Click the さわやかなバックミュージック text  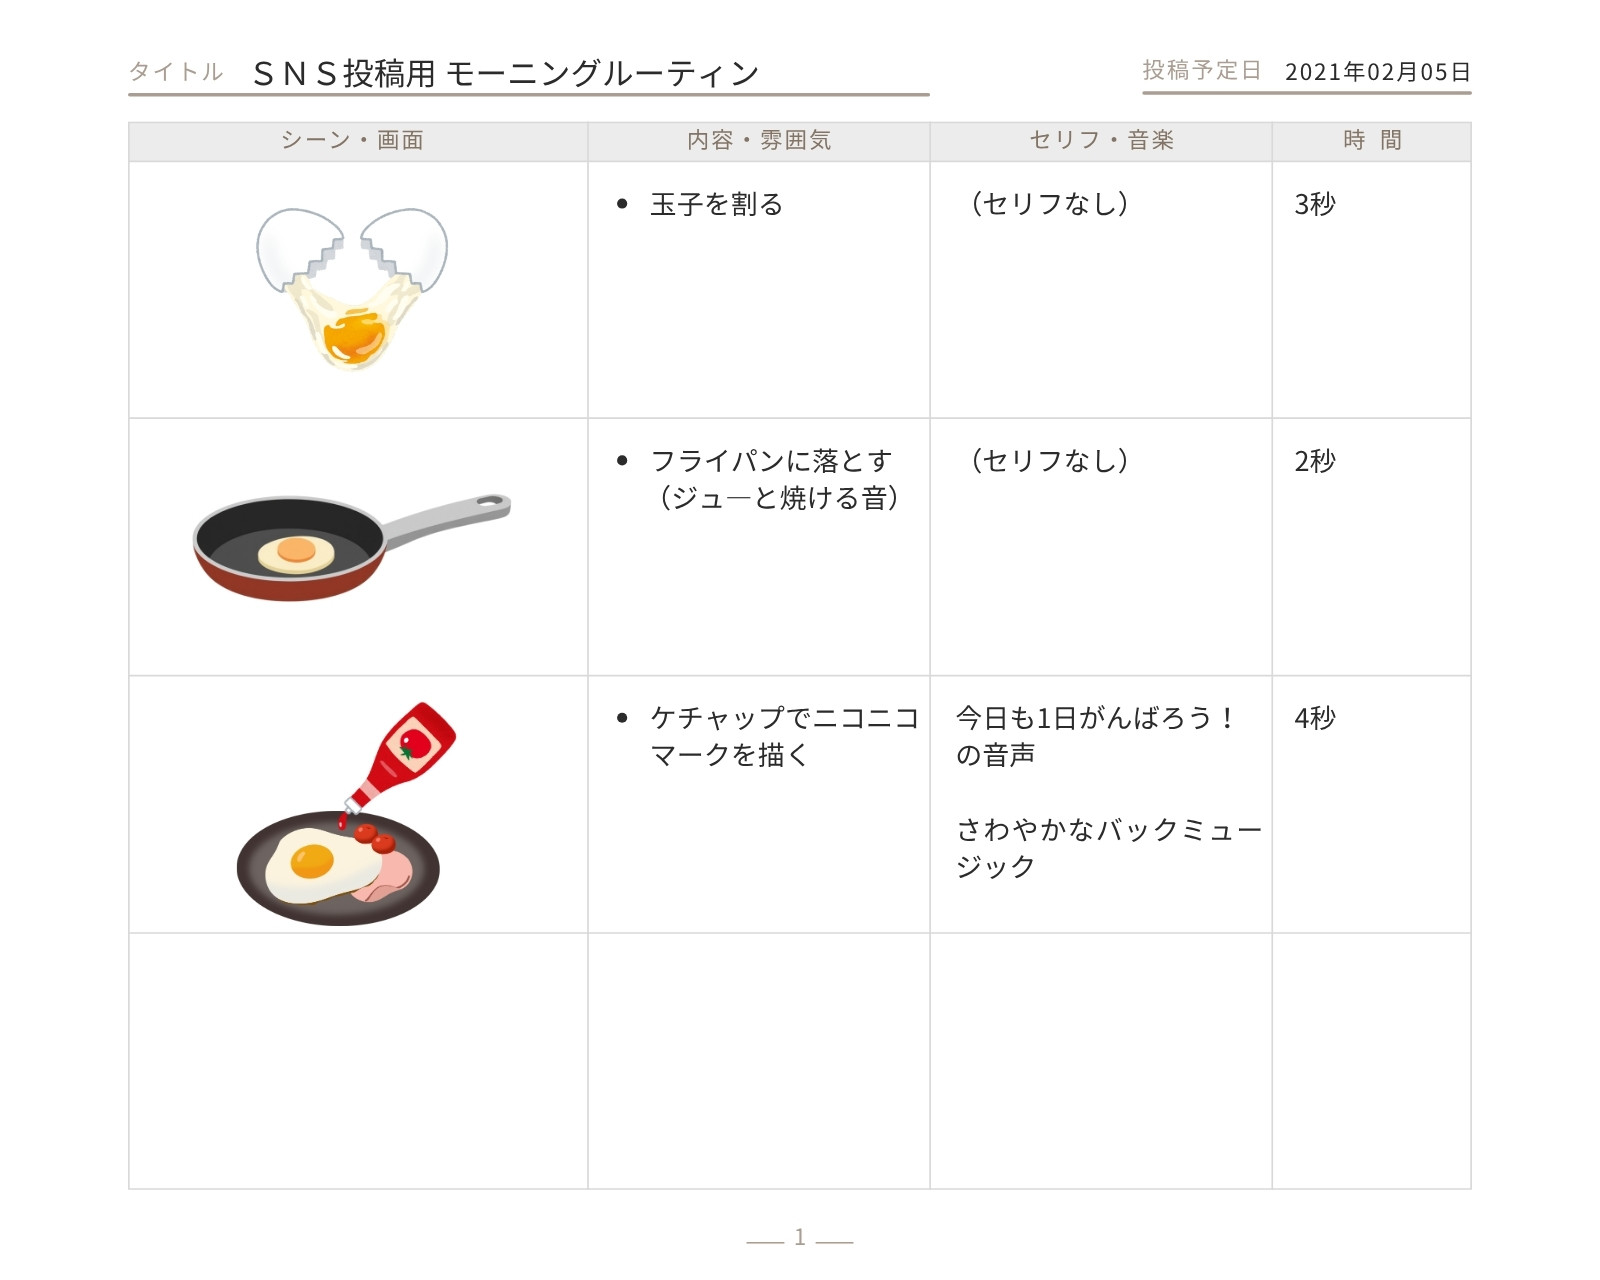(1108, 848)
